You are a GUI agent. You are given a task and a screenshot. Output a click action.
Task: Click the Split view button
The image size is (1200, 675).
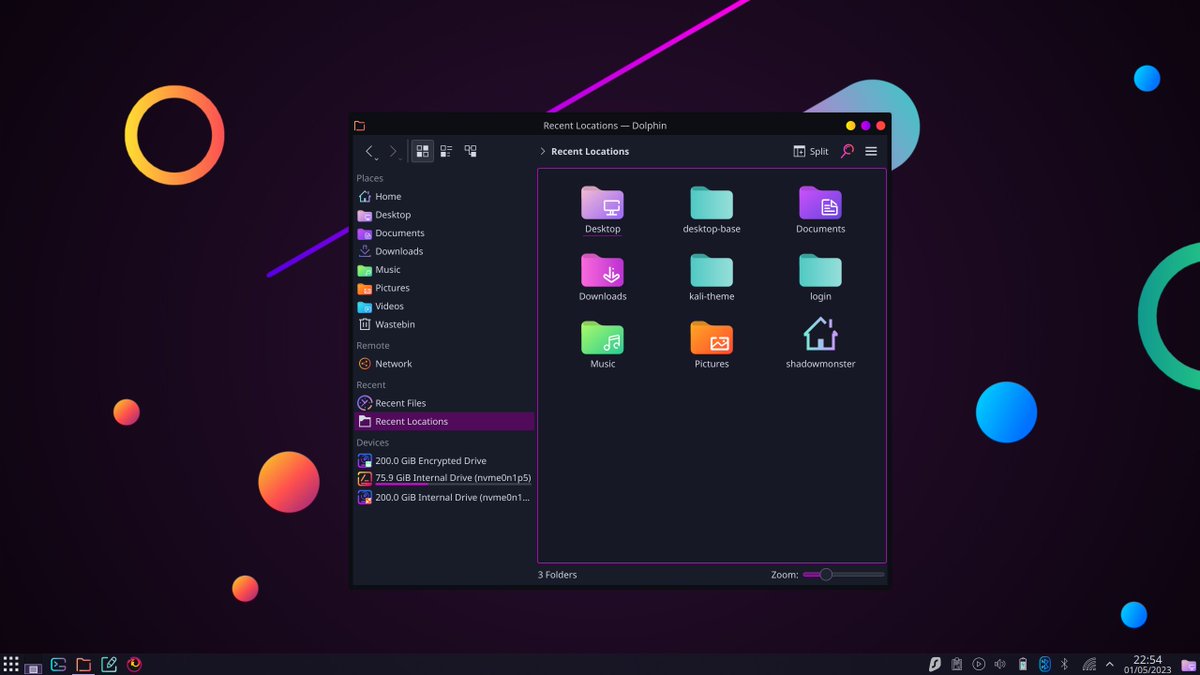tap(811, 151)
